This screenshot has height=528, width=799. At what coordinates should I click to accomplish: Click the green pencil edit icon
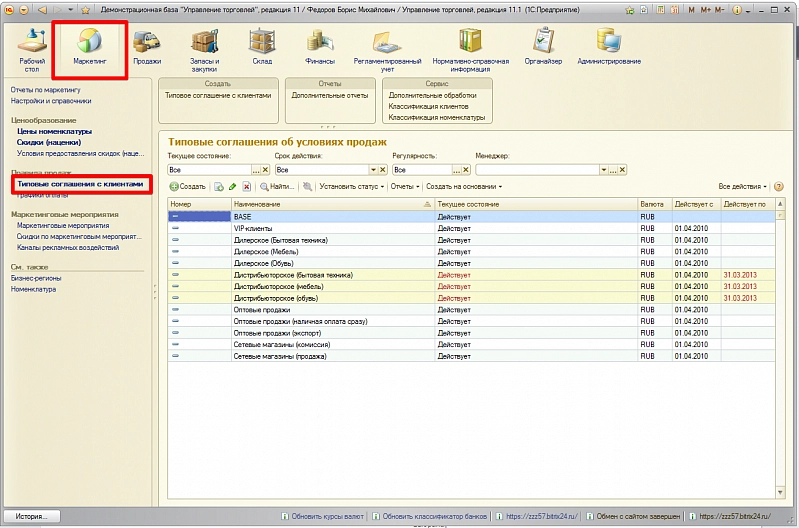pos(232,186)
